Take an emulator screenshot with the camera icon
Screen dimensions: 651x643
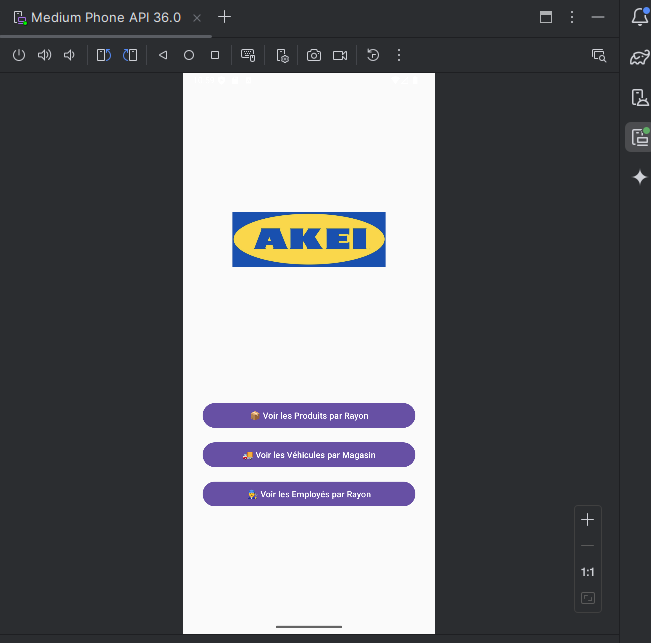[314, 55]
